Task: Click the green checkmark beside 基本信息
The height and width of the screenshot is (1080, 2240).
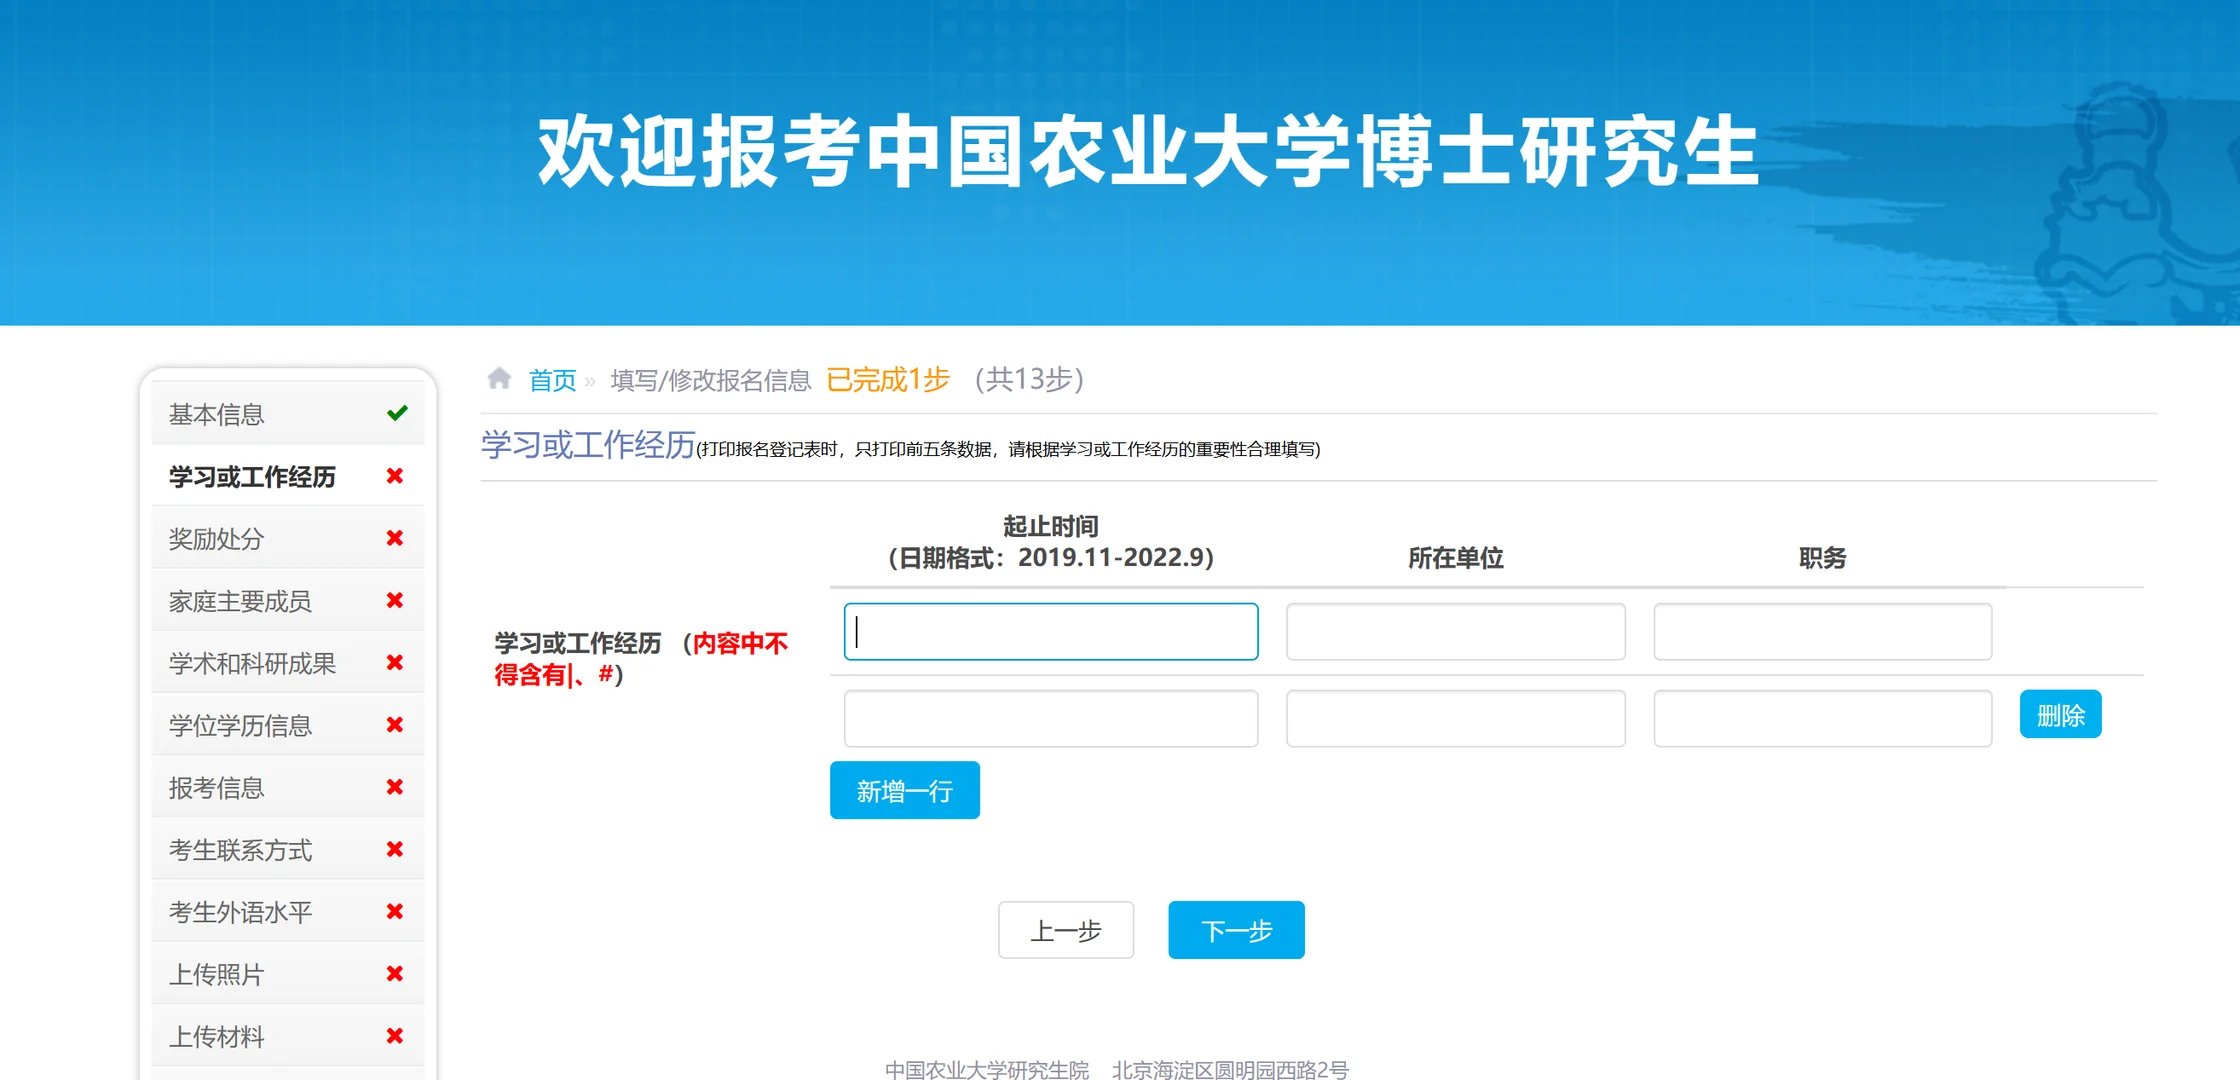Action: [399, 412]
